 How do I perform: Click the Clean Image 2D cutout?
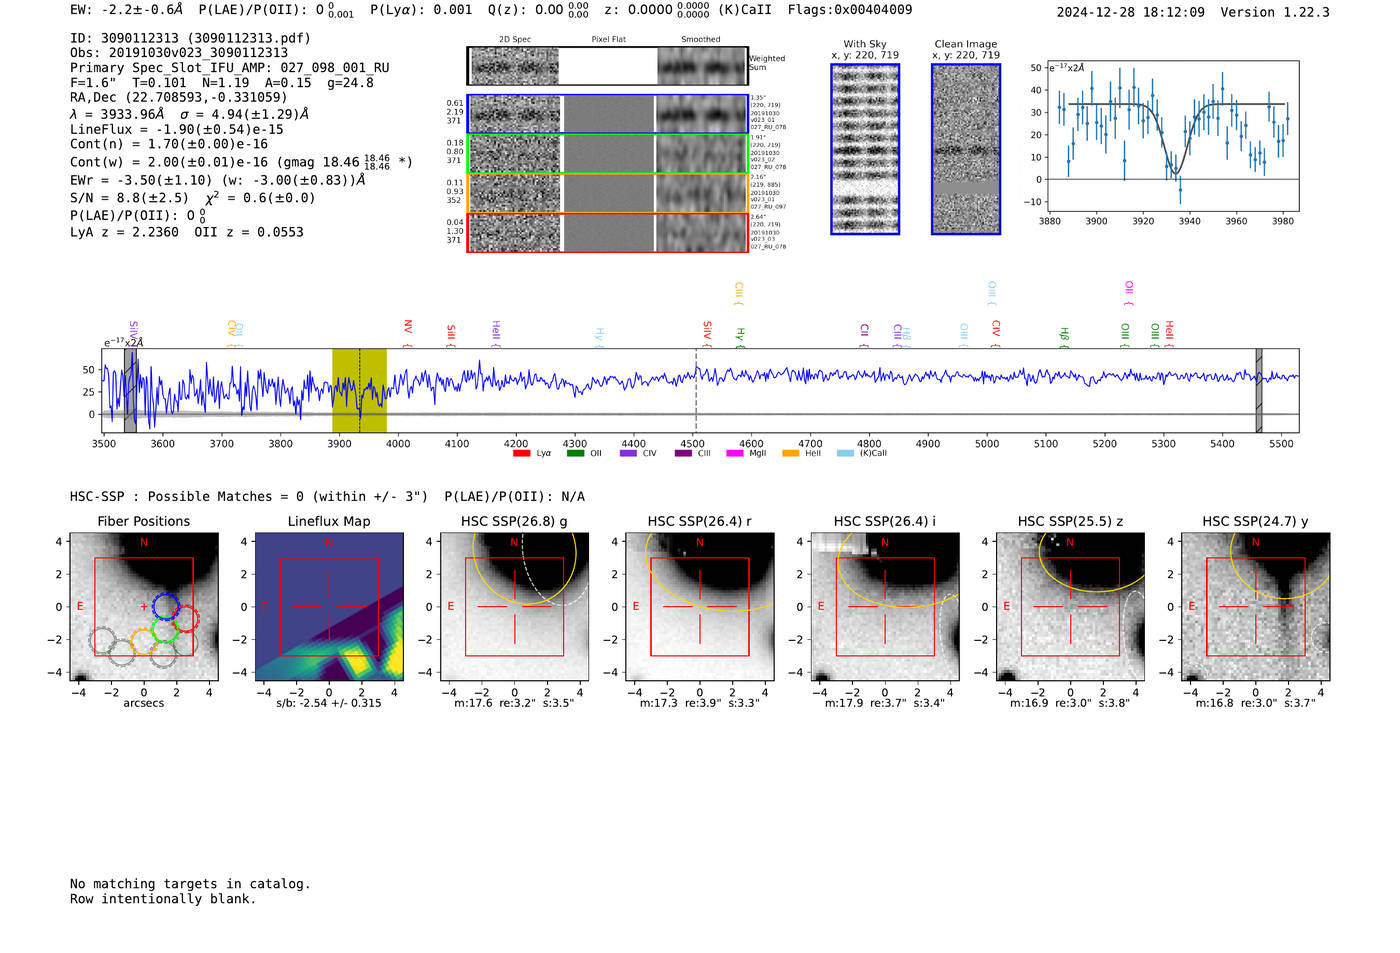pyautogui.click(x=966, y=149)
